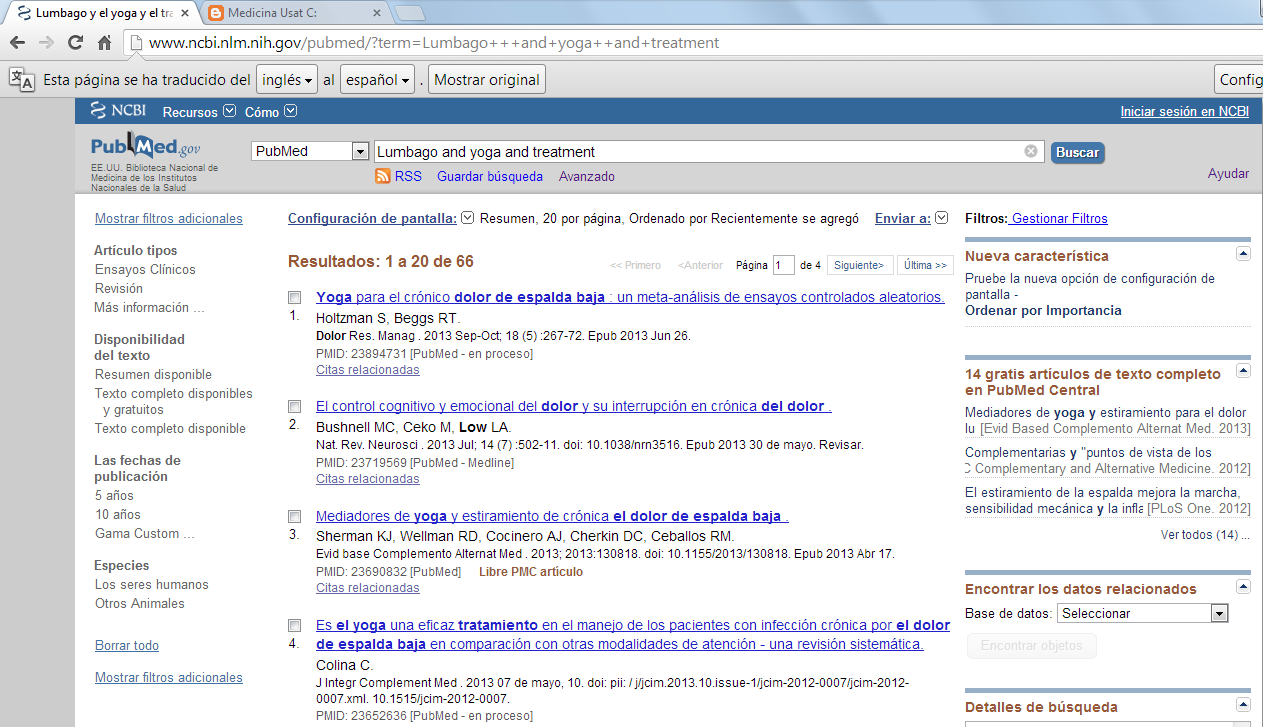This screenshot has width=1263, height=727.
Task: Click the browser Forward arrow
Action: pos(46,43)
